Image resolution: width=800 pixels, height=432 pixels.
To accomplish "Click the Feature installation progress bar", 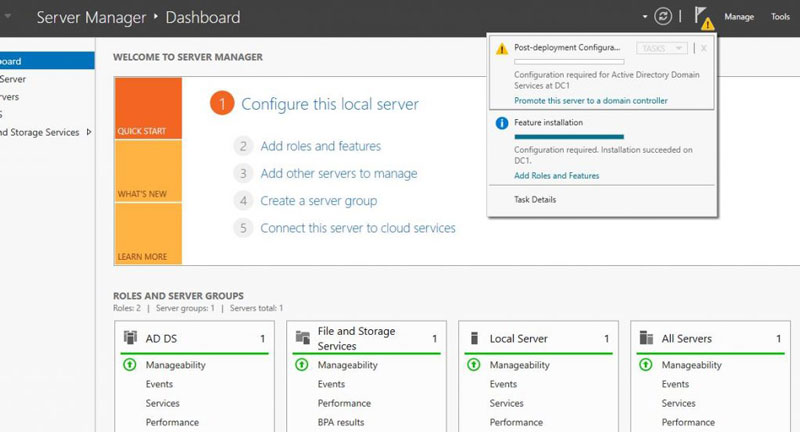I will point(569,137).
